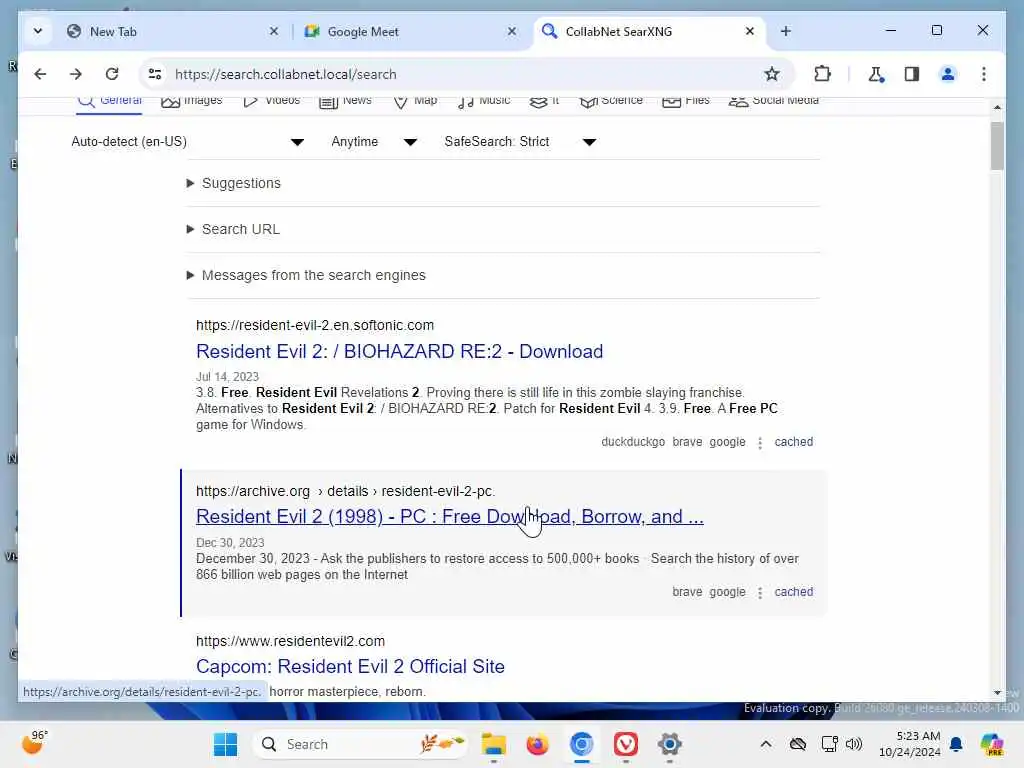Bookmark this page with the star icon
1024x768 pixels.
(772, 74)
